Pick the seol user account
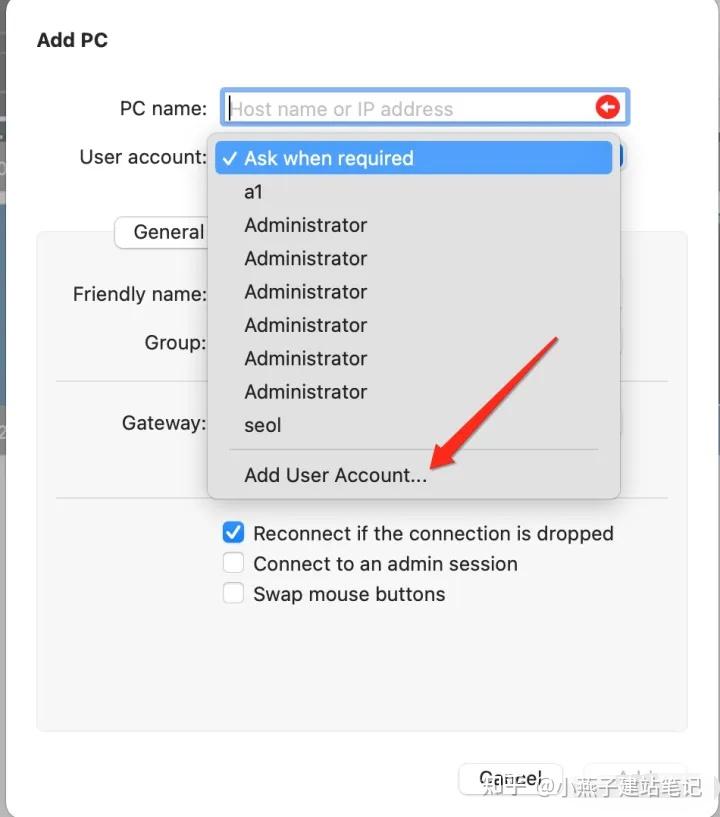Viewport: 720px width, 817px height. tap(263, 425)
